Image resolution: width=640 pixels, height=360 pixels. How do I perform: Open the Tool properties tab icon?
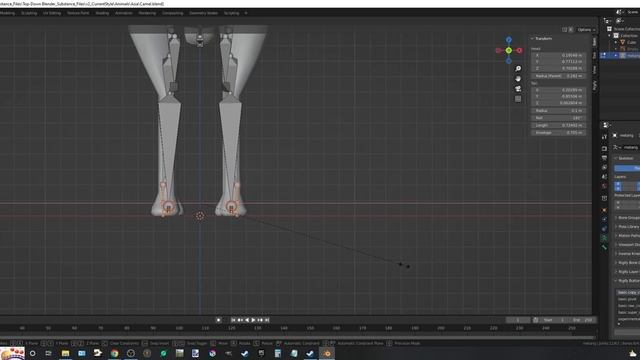pos(604,137)
